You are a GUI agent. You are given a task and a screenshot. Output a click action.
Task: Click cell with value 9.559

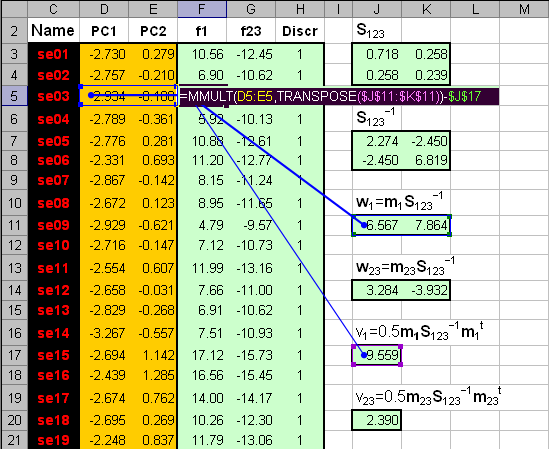pyautogui.click(x=377, y=355)
